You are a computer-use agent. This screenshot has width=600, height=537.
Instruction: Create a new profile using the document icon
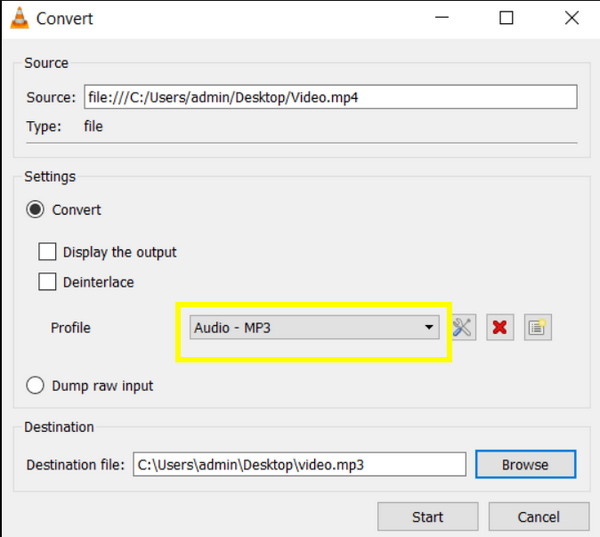coord(539,327)
